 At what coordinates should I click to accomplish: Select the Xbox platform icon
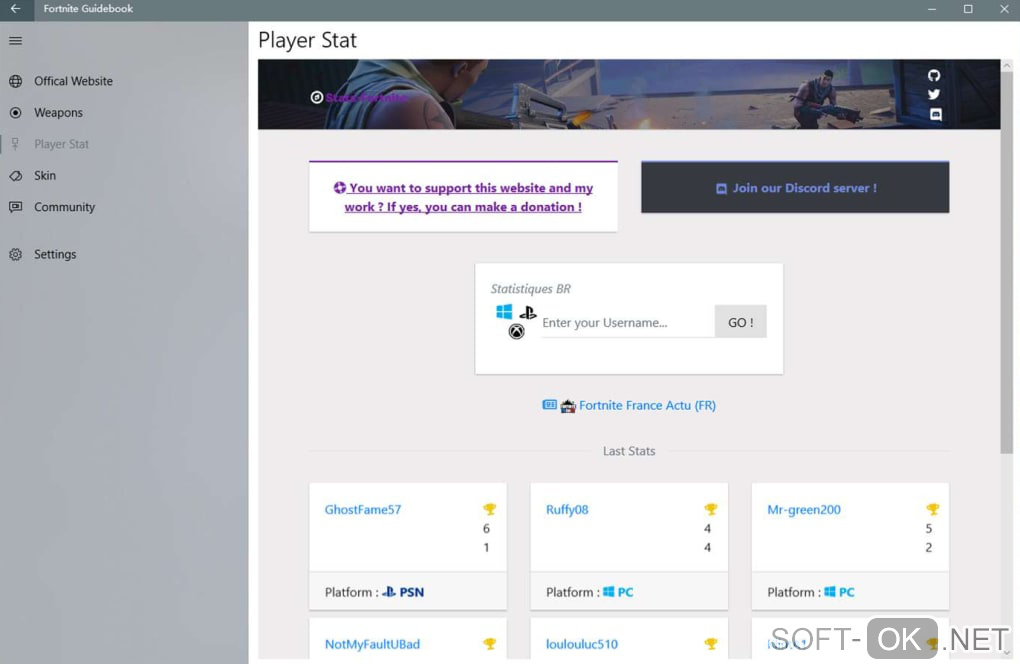click(x=517, y=332)
